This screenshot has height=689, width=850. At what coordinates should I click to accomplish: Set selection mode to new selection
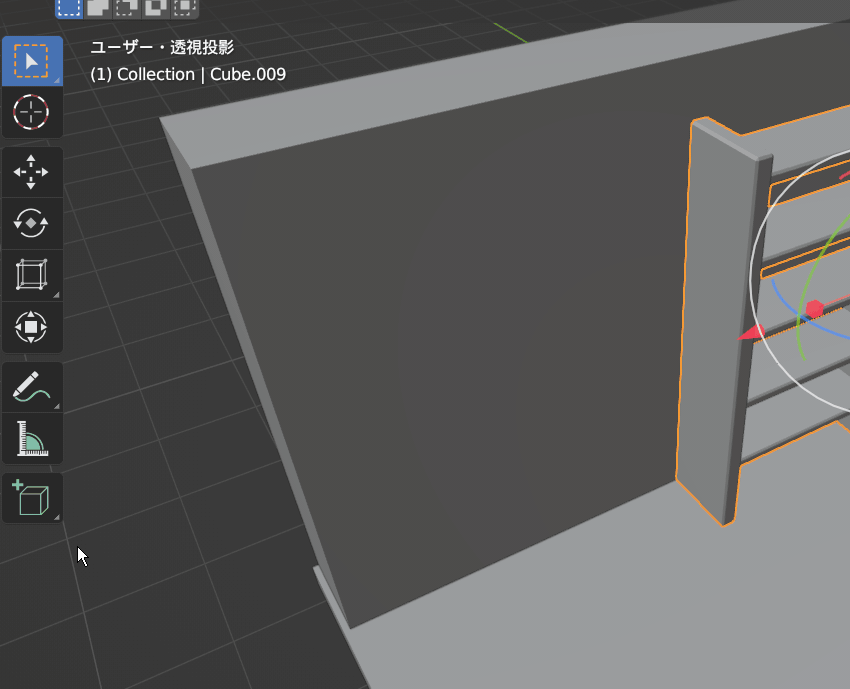(69, 8)
